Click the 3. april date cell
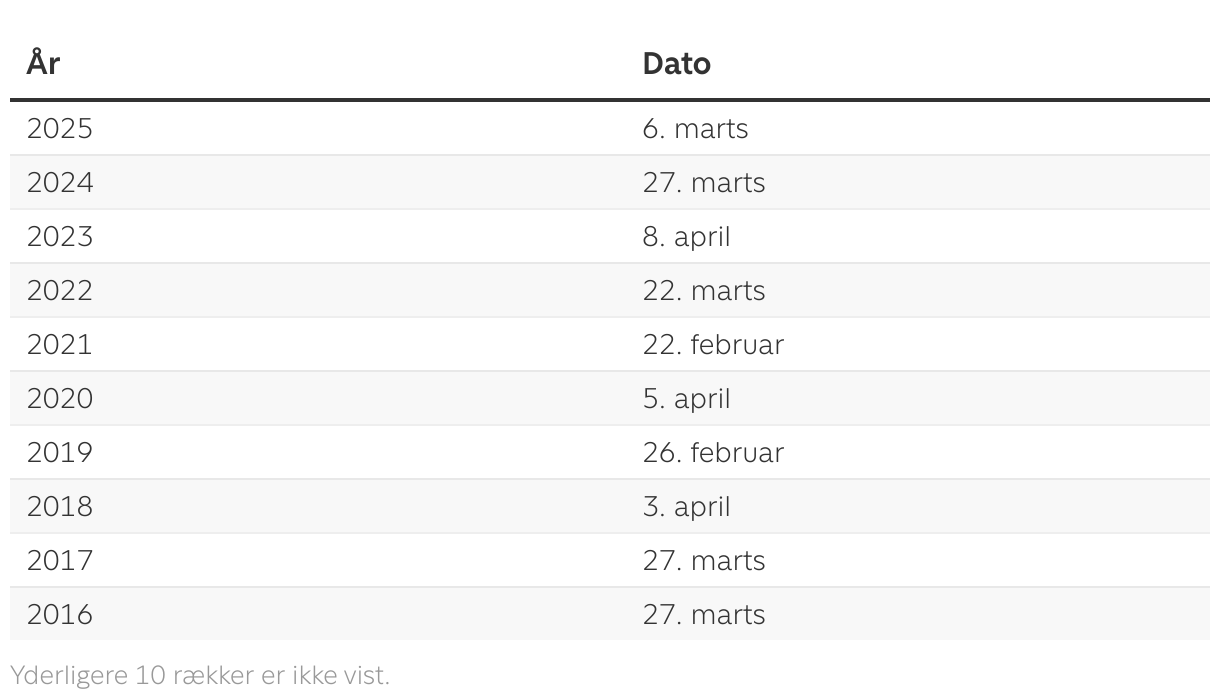Viewport: 1220px width, 700px height. click(686, 507)
